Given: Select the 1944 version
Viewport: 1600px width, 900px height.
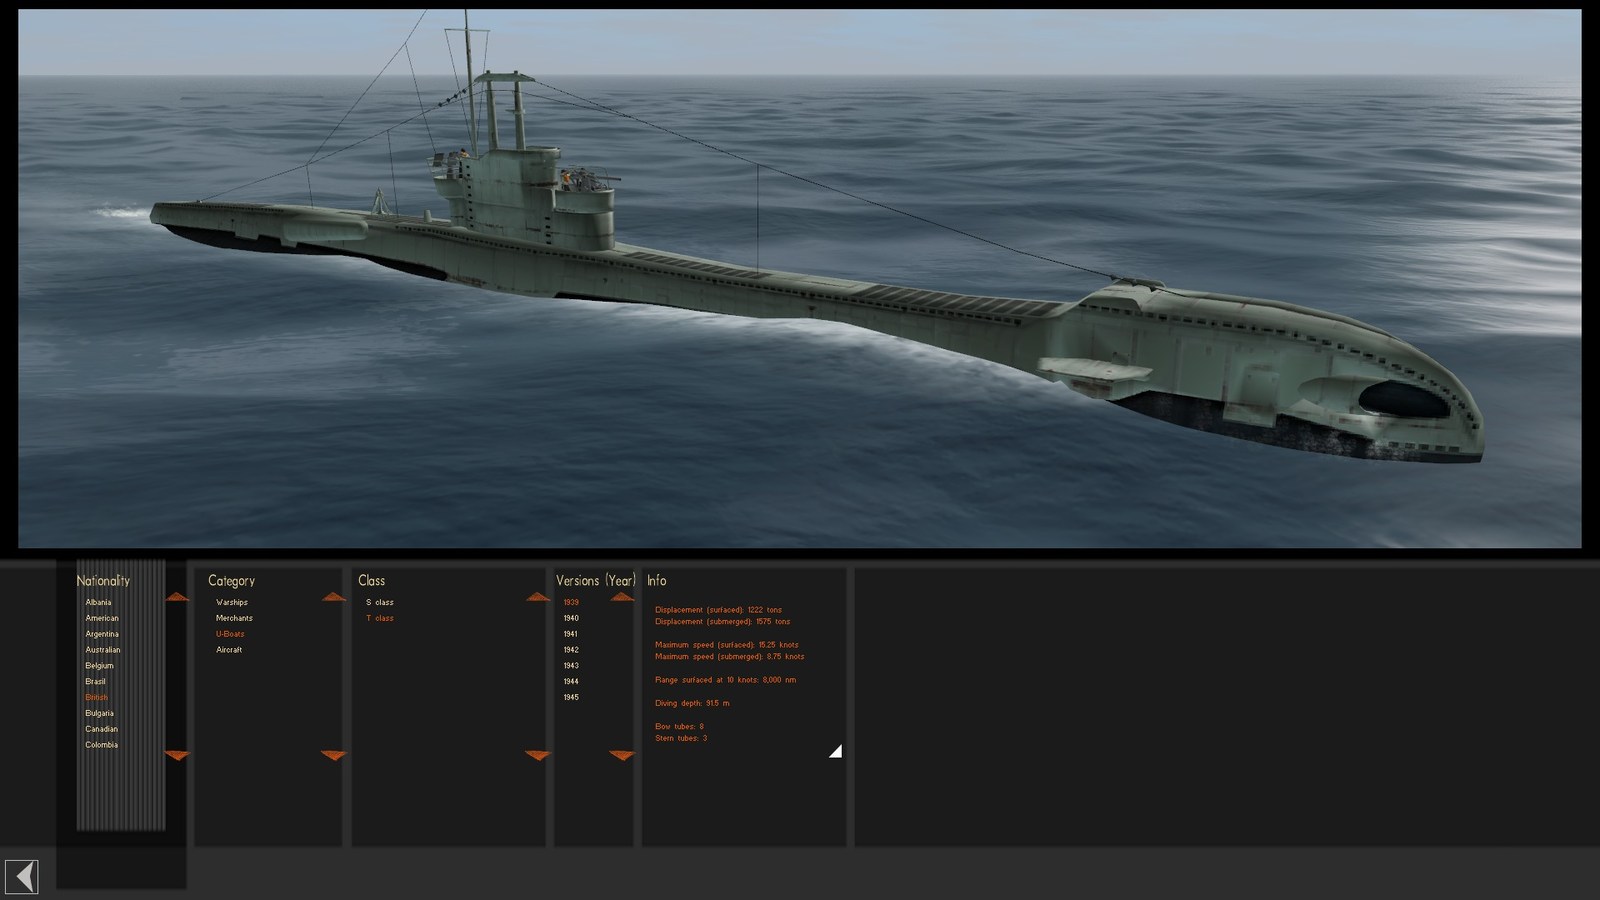Looking at the screenshot, I should (571, 682).
